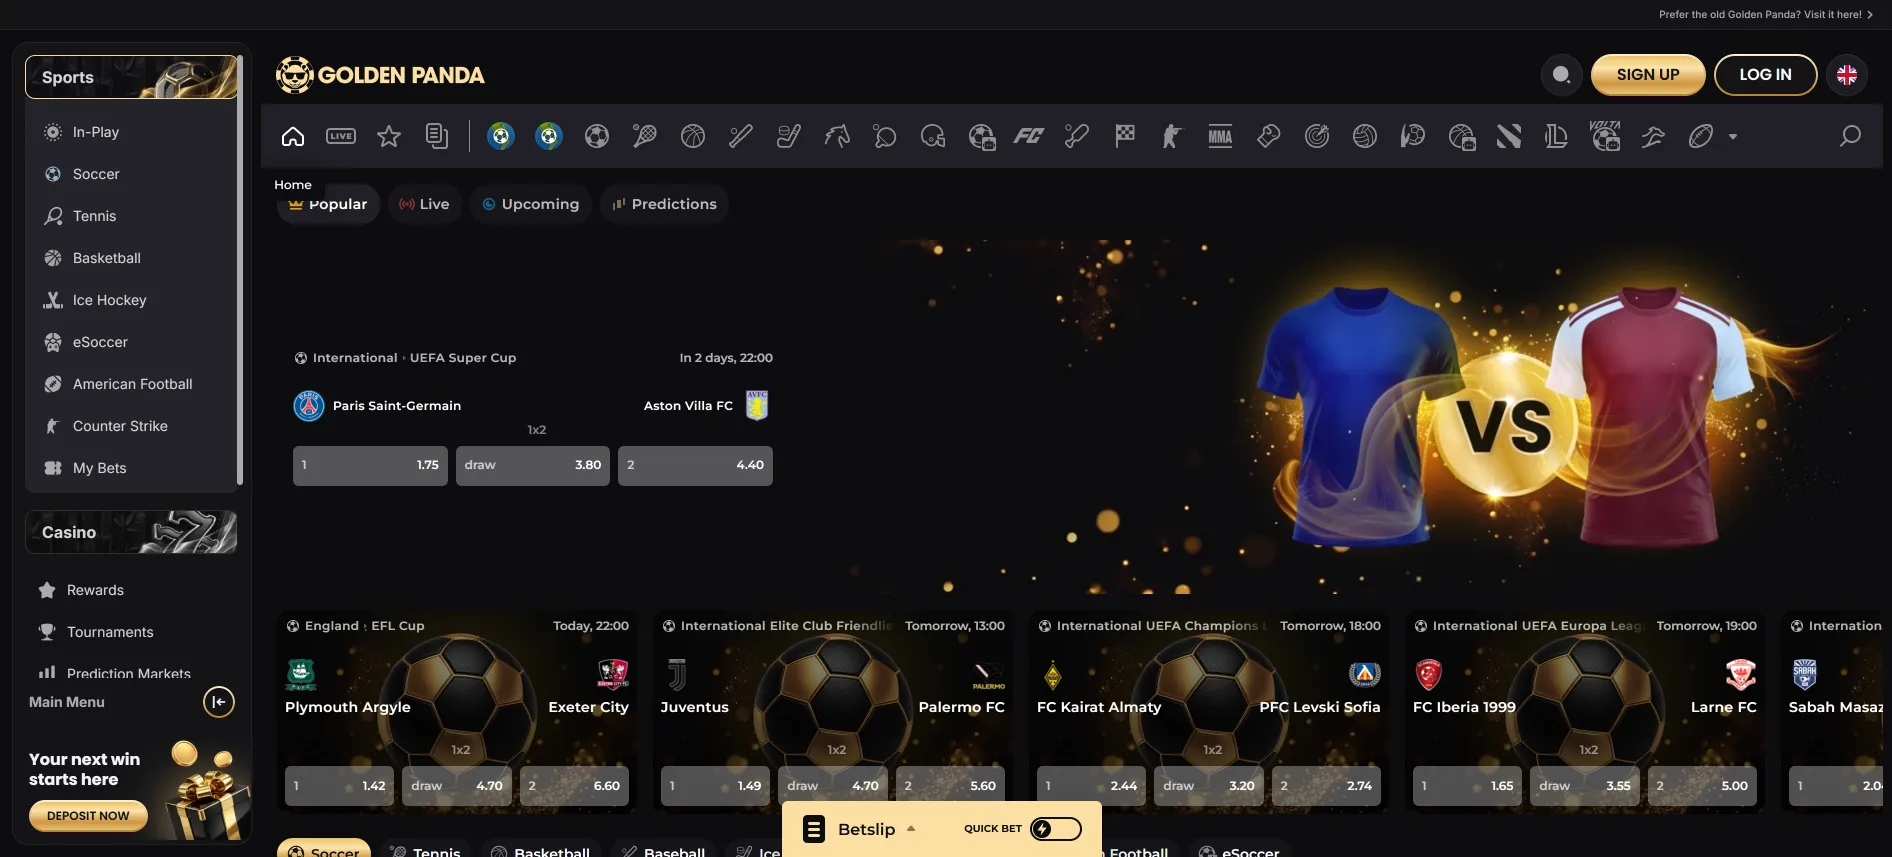This screenshot has width=1892, height=857.
Task: Select the League of Legends icon
Action: coord(1556,136)
